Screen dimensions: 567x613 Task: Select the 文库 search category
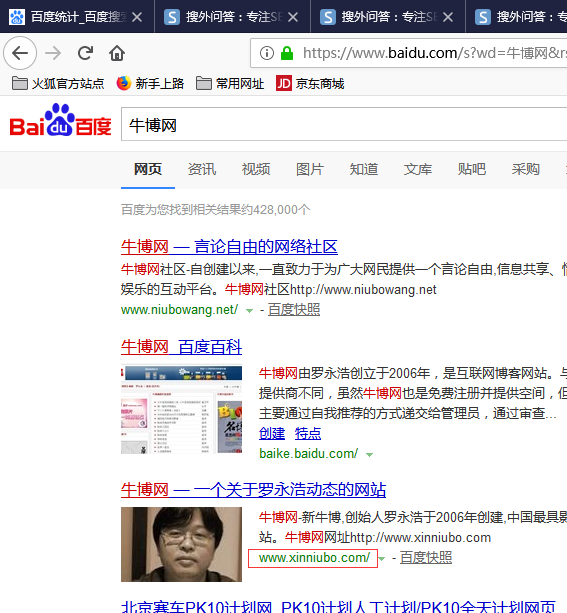[x=418, y=169]
